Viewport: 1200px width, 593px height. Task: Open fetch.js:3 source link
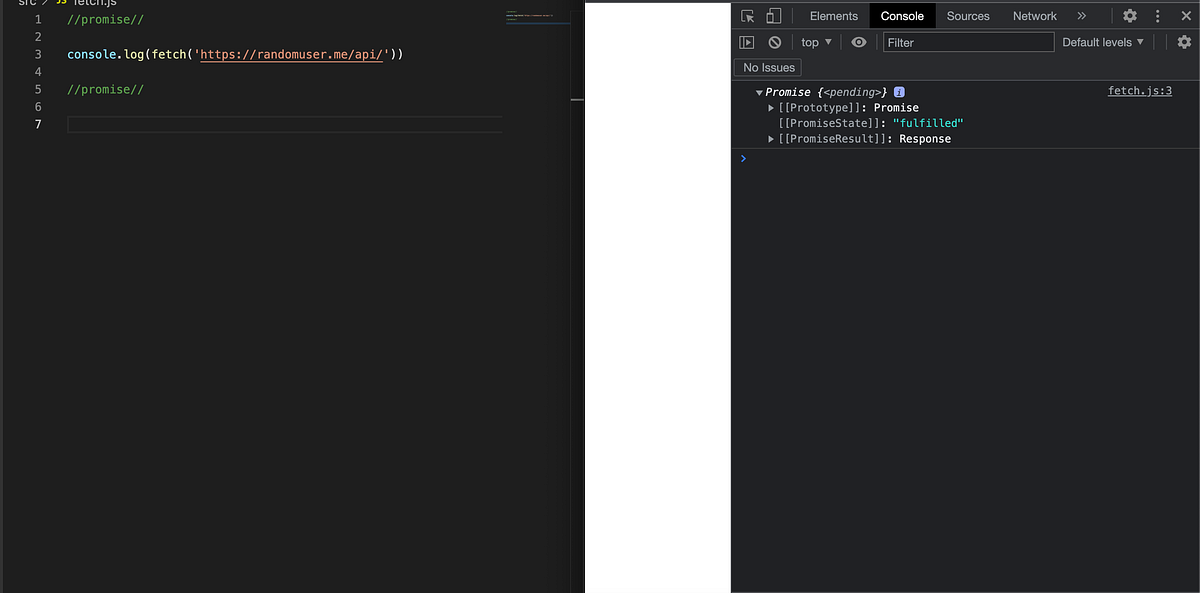point(1139,90)
